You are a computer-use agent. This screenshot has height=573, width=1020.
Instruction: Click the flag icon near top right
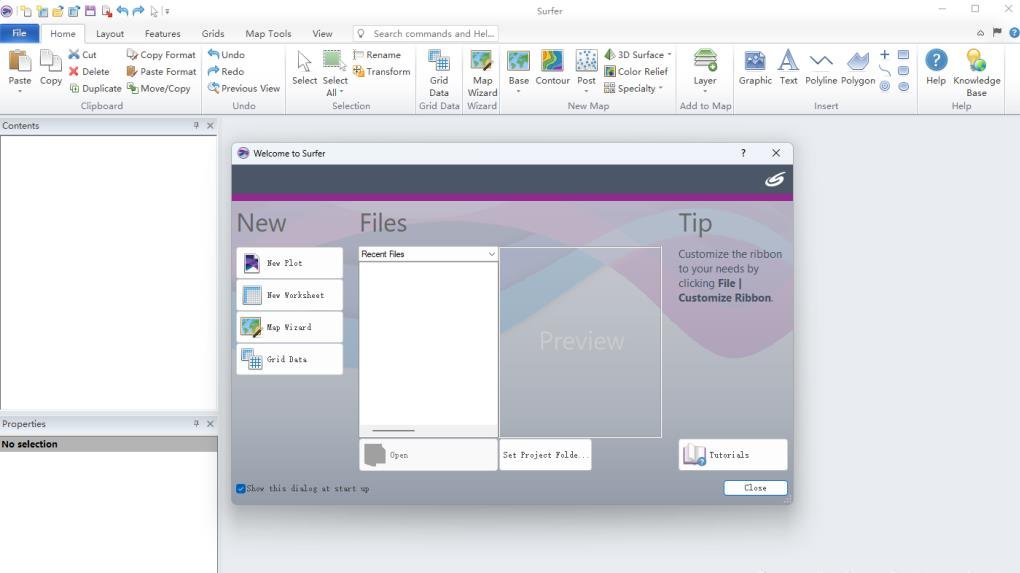(997, 33)
